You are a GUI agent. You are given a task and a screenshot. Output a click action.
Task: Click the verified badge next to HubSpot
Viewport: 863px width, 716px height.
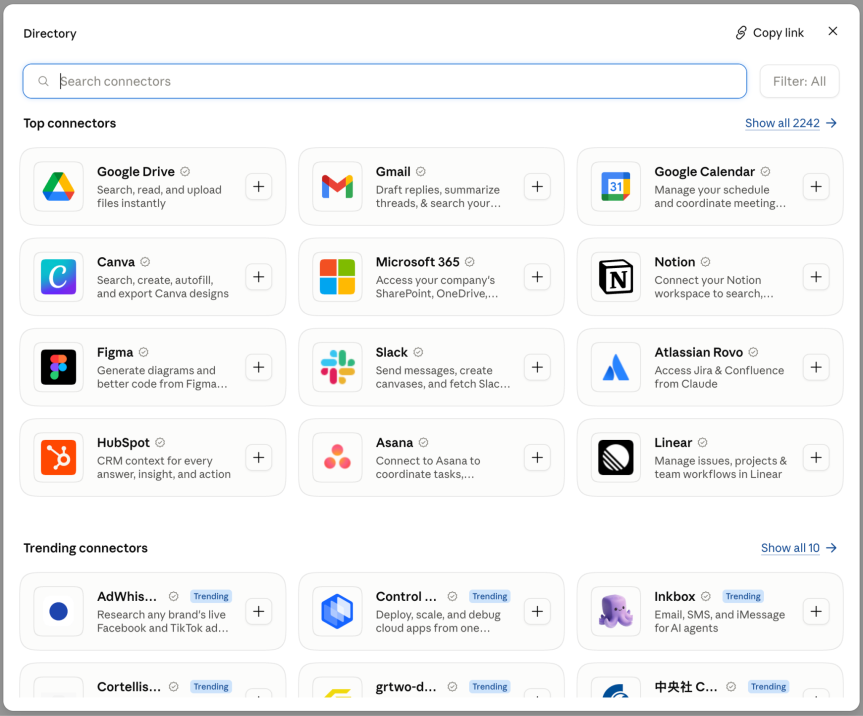pos(160,442)
